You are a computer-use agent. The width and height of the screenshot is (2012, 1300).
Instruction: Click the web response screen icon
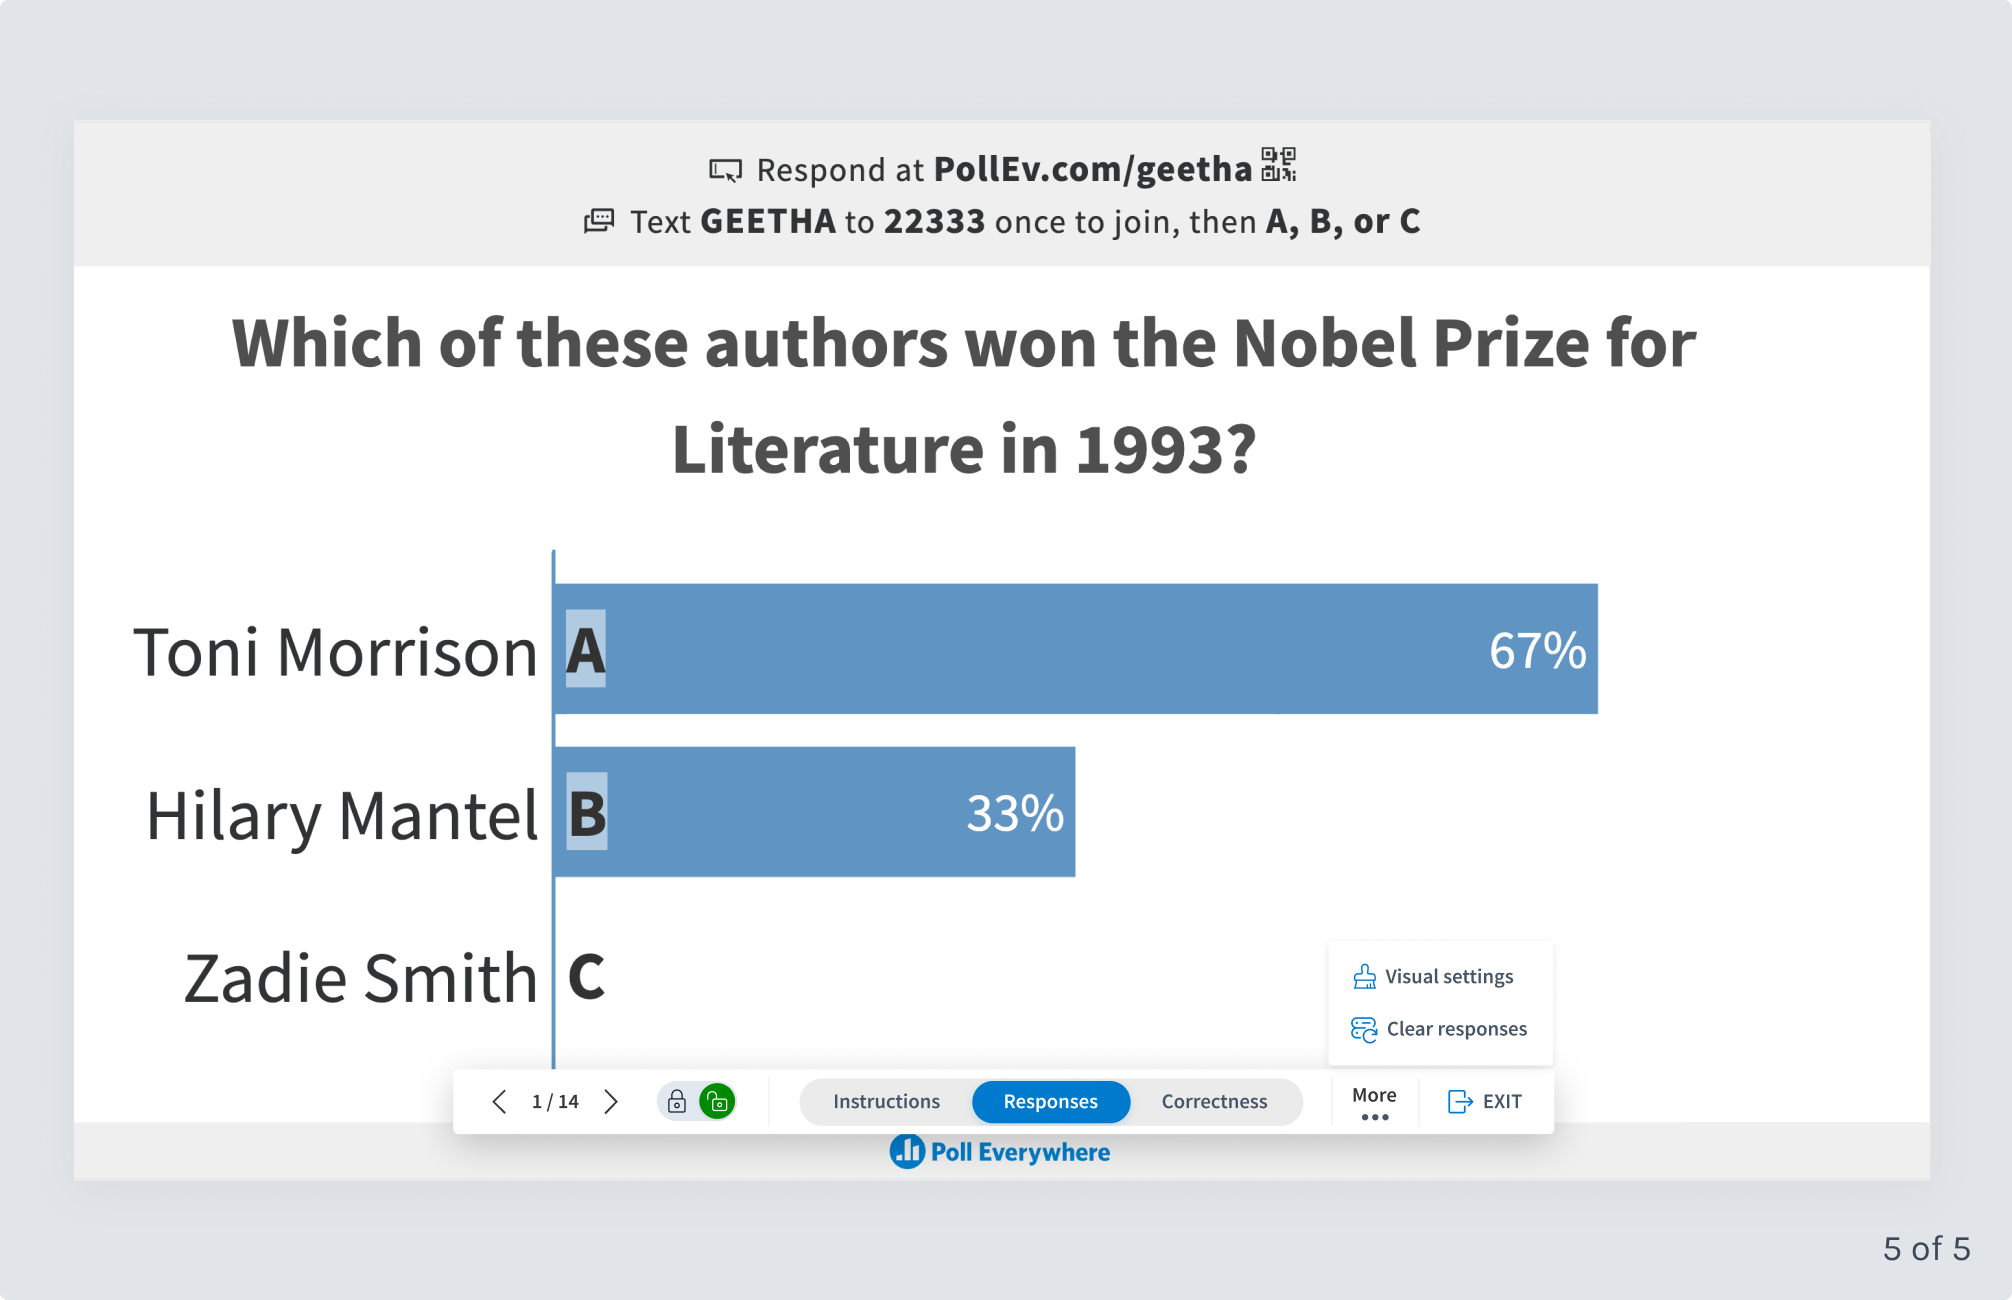click(726, 170)
